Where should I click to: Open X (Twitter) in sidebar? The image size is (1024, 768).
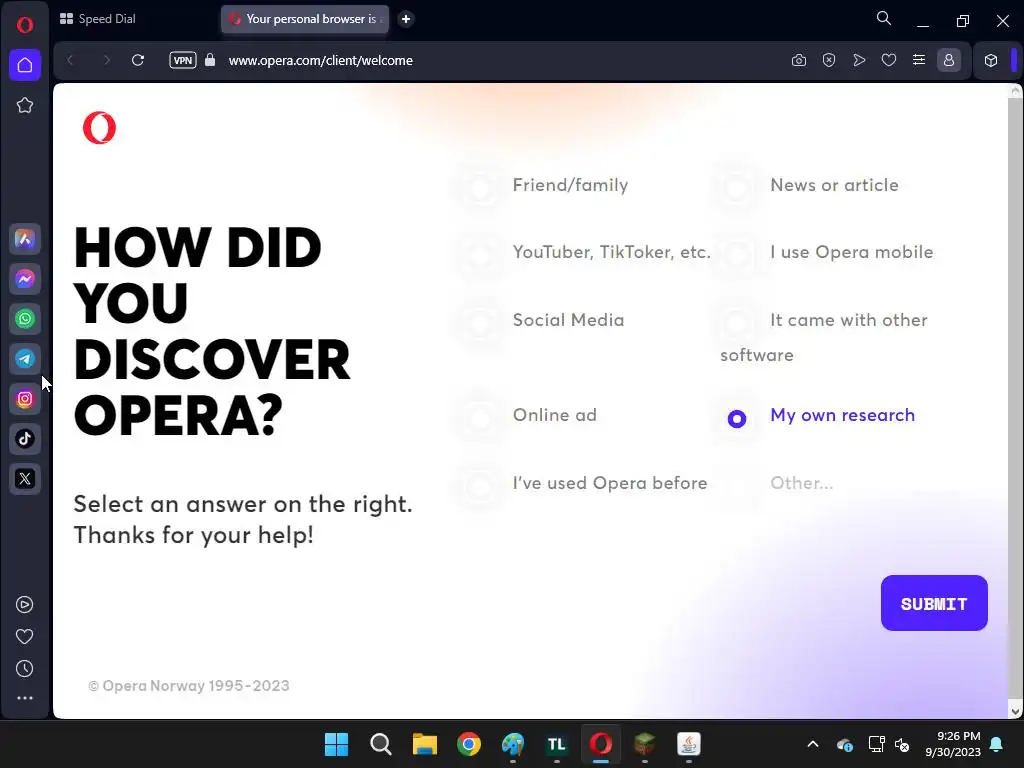tap(25, 479)
